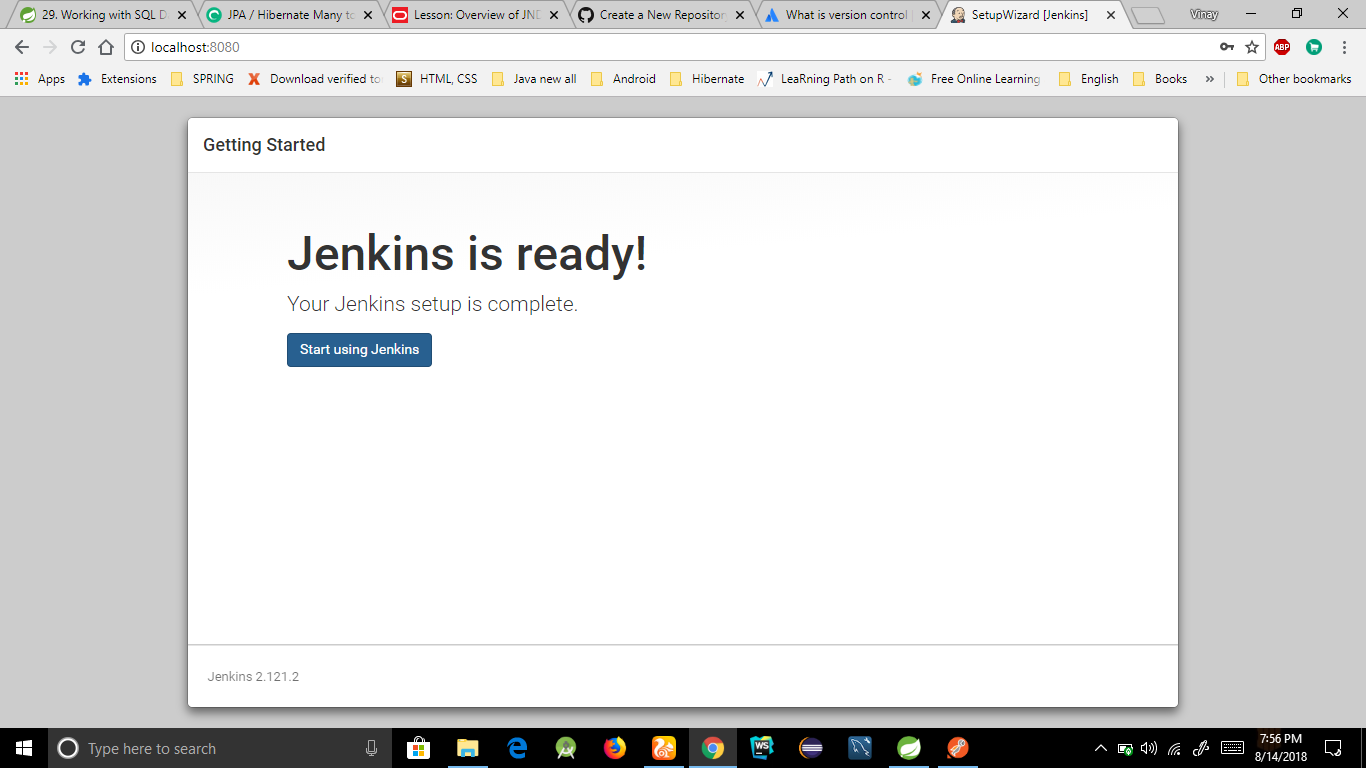Screen dimensions: 1366x768
Task: Click the Start using Jenkins button
Action: tap(359, 350)
